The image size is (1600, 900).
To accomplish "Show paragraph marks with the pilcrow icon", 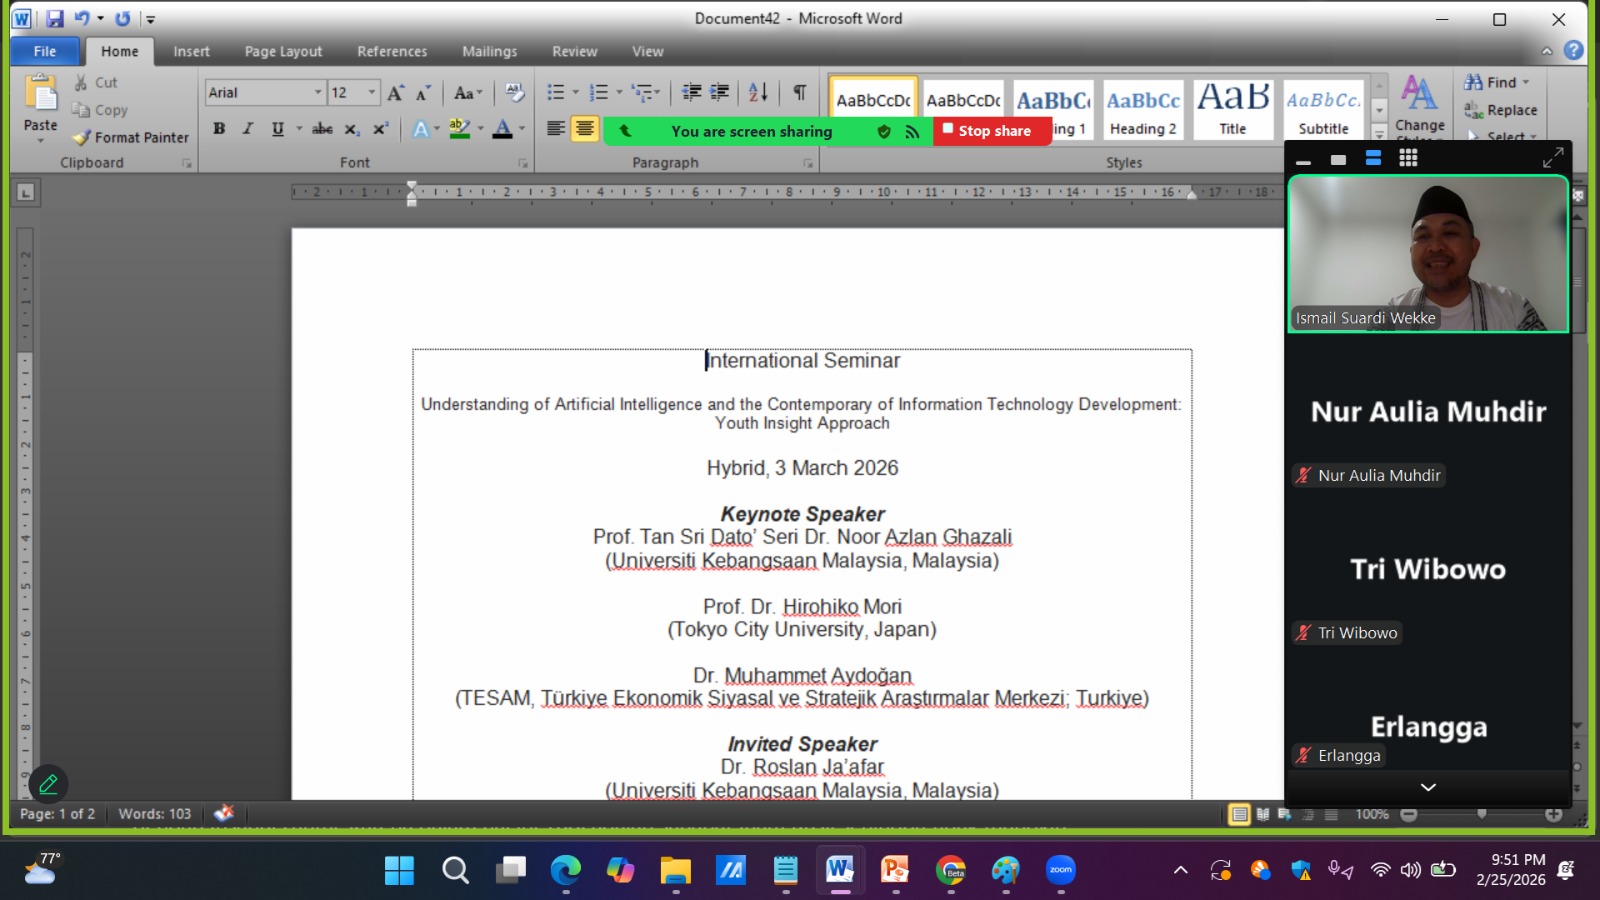I will click(800, 93).
